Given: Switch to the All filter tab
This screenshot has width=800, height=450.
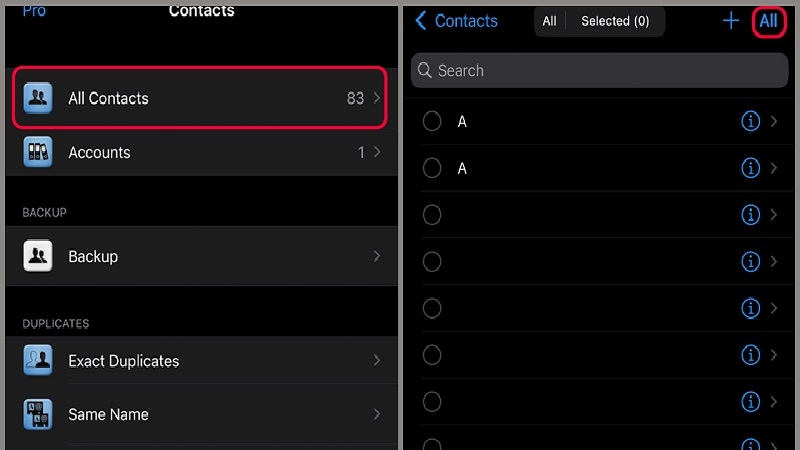Looking at the screenshot, I should pyautogui.click(x=549, y=21).
